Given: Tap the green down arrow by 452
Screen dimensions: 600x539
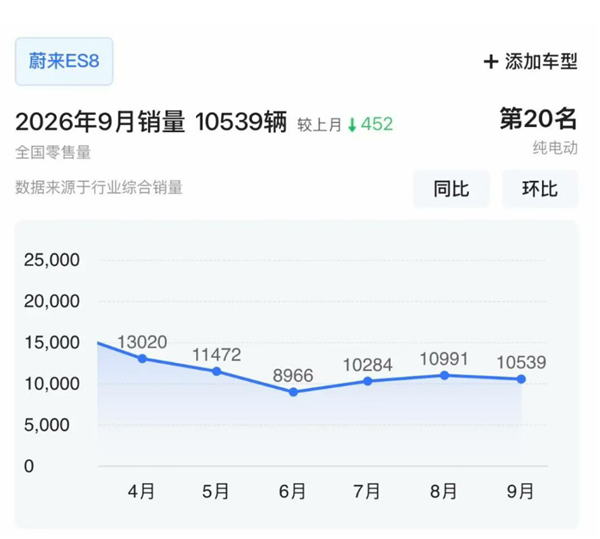Looking at the screenshot, I should tap(352, 125).
